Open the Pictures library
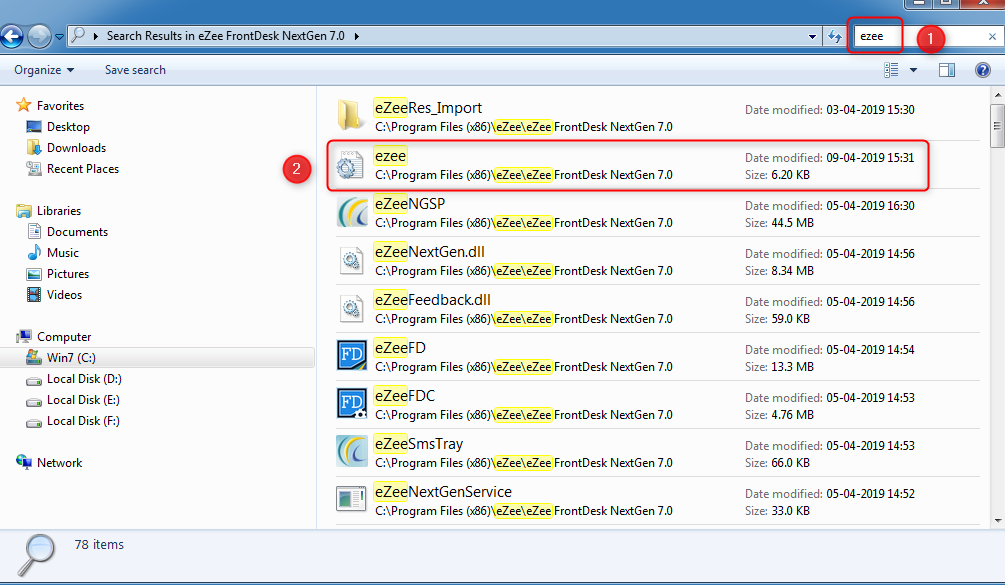Viewport: 1005px width, 585px height. pyautogui.click(x=68, y=274)
